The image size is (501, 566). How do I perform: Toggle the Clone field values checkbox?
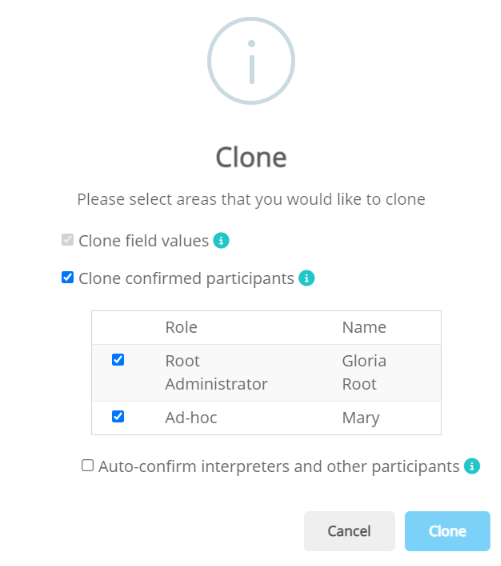67,240
